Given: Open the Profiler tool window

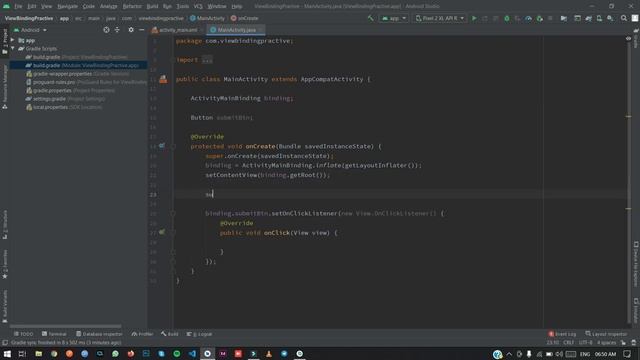Looking at the screenshot, I should [142, 334].
